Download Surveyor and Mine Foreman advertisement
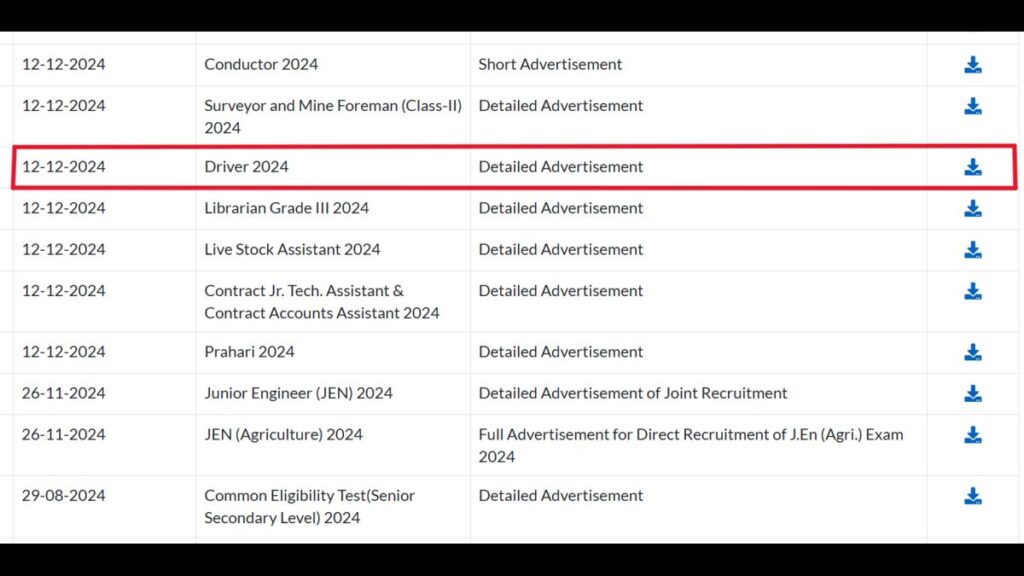Viewport: 1024px width, 576px height. [972, 106]
